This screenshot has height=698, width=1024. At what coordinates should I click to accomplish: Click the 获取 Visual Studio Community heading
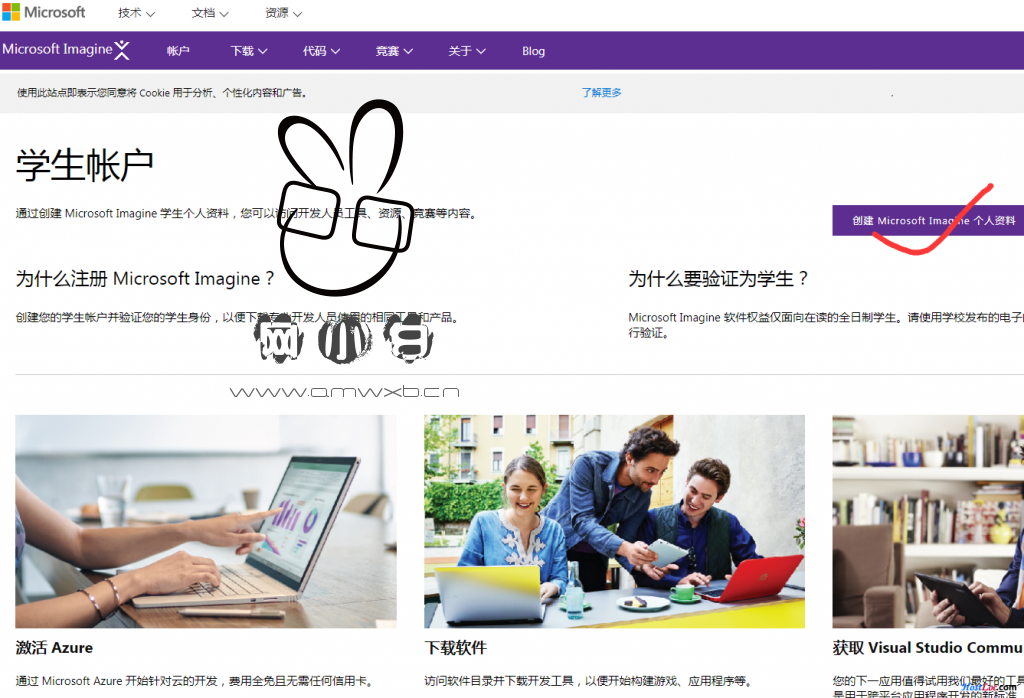click(927, 647)
